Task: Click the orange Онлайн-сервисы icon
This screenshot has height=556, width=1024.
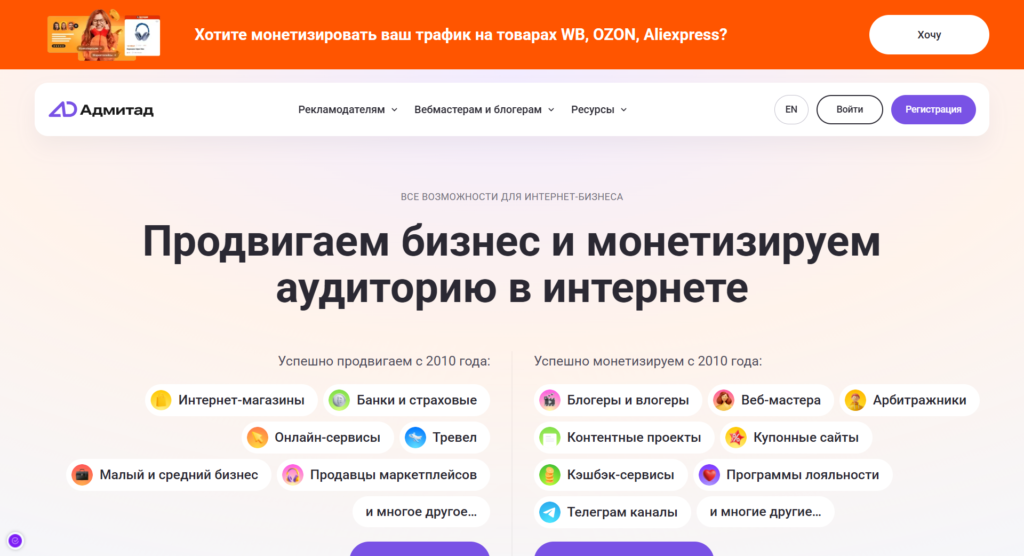Action: 257,437
